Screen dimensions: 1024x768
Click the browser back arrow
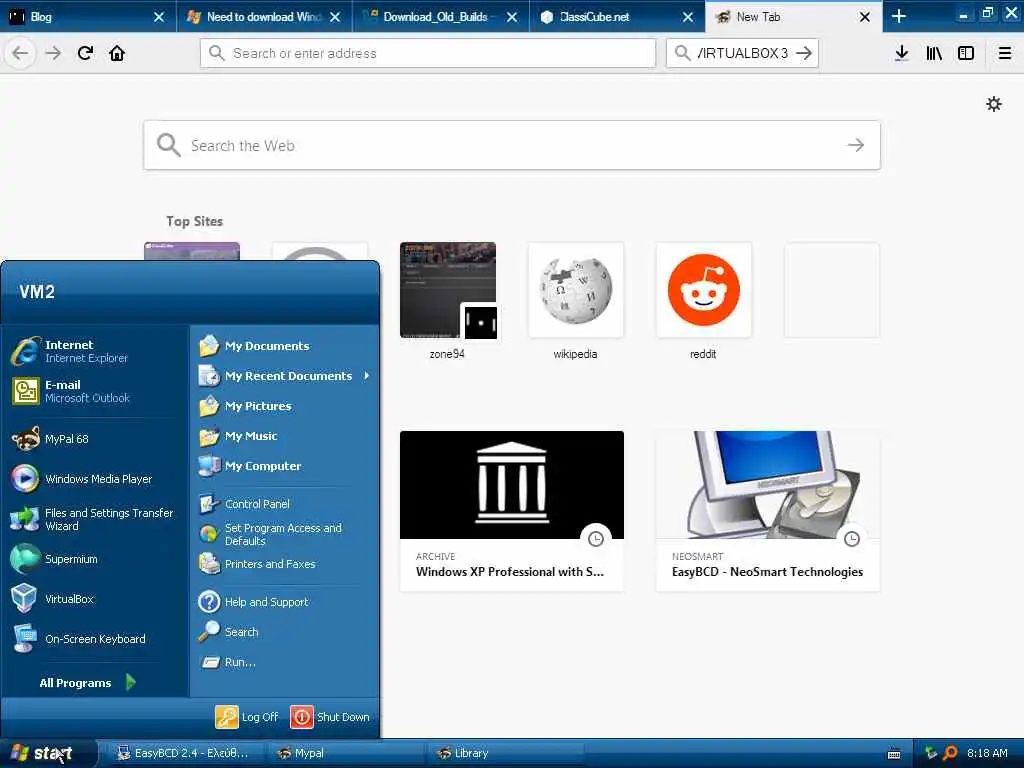click(x=20, y=53)
